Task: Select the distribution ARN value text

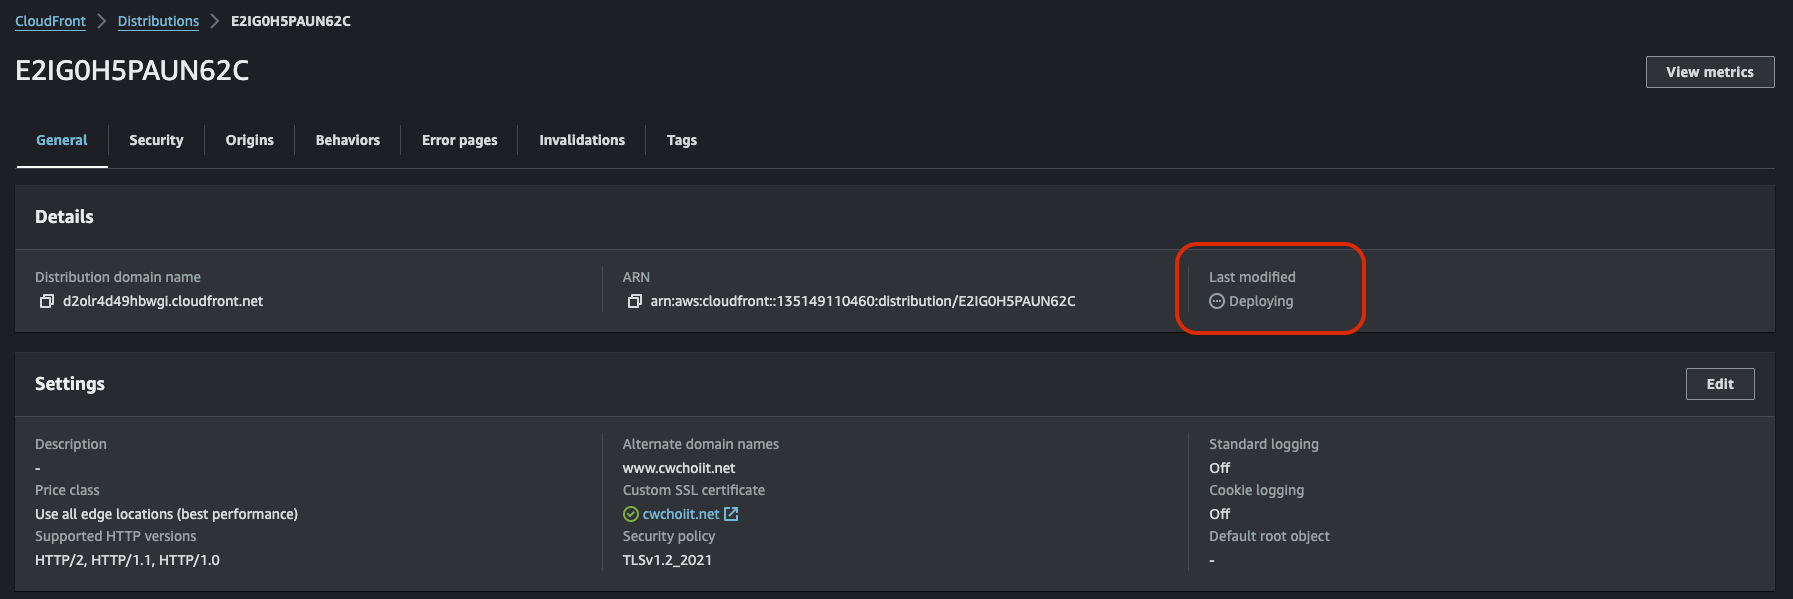Action: pos(863,301)
